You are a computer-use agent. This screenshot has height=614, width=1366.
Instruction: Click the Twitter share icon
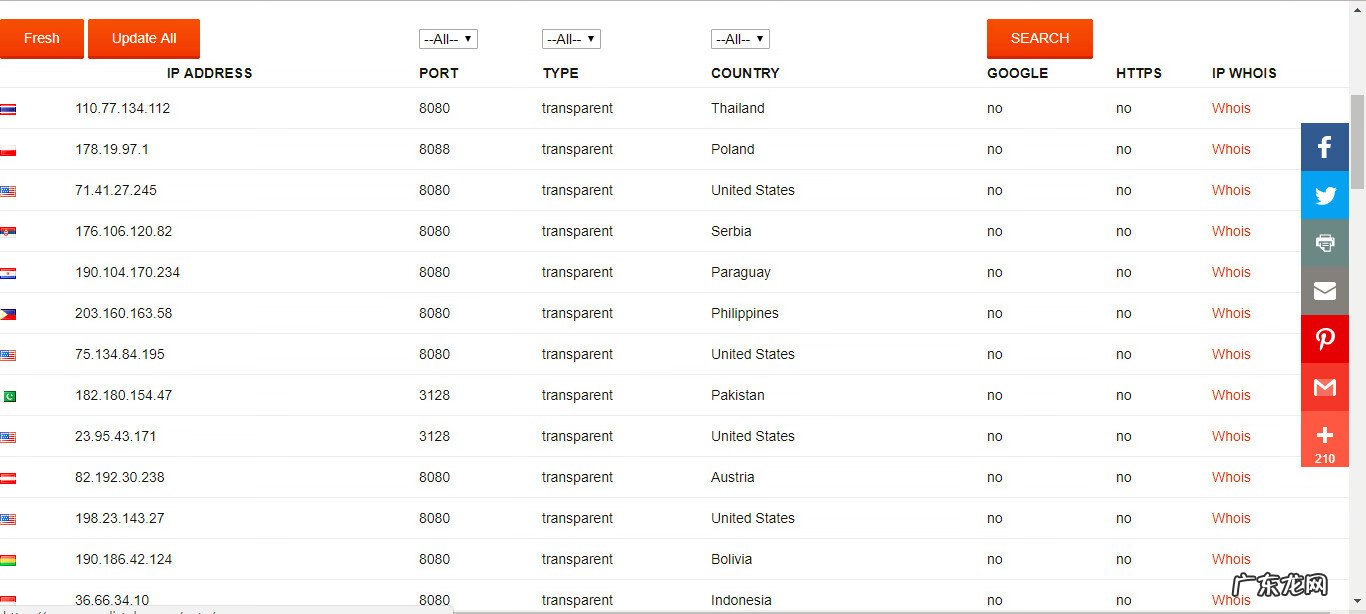click(x=1325, y=195)
